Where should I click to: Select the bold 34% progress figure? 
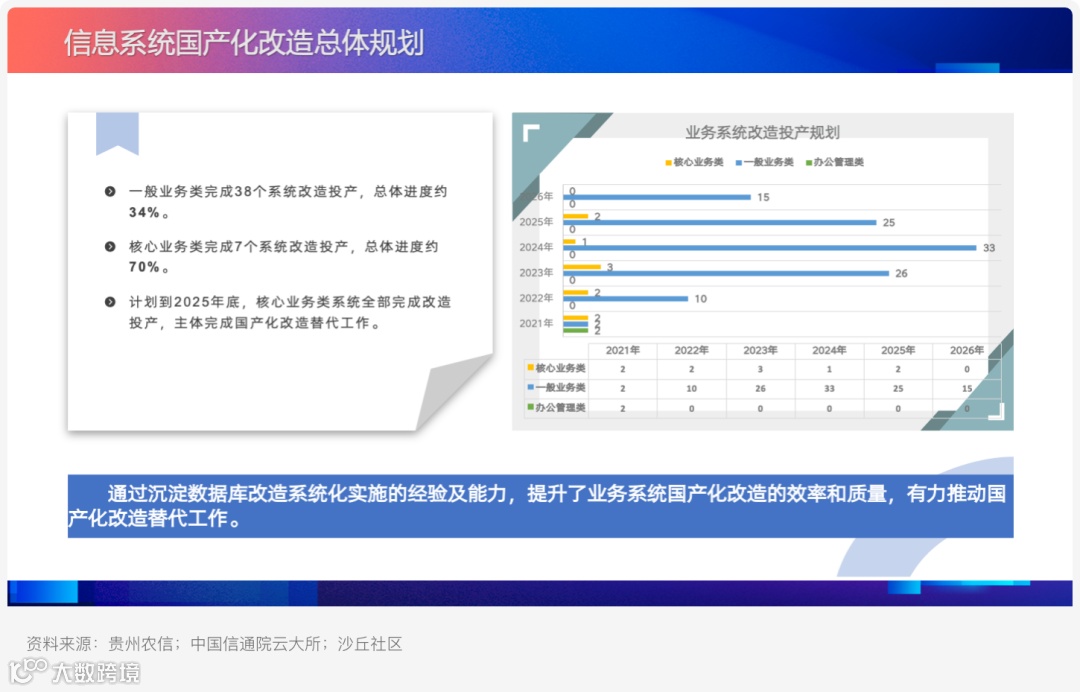pos(145,212)
